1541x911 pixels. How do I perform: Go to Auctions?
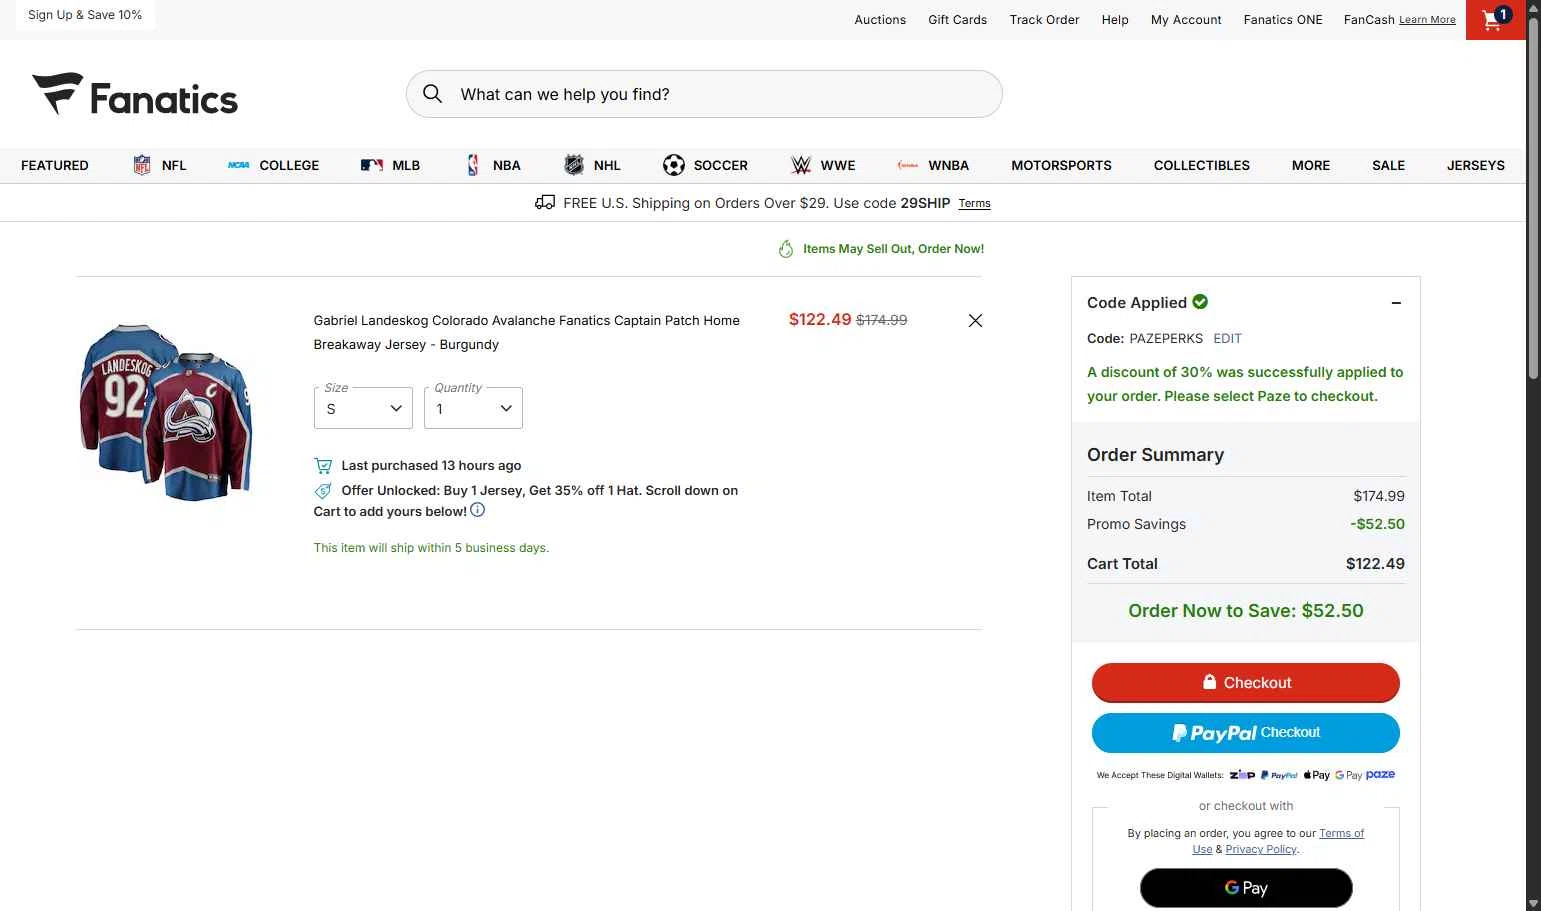click(x=880, y=20)
